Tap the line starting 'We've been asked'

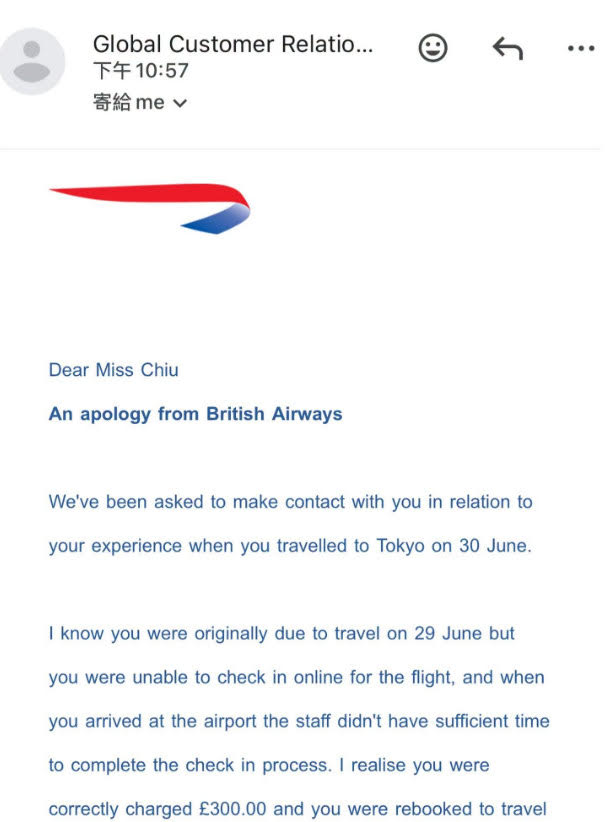pyautogui.click(x=290, y=502)
